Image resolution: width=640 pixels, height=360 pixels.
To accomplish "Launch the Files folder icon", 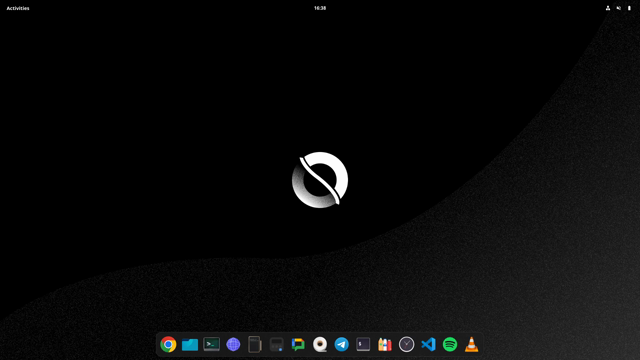I will tap(190, 344).
